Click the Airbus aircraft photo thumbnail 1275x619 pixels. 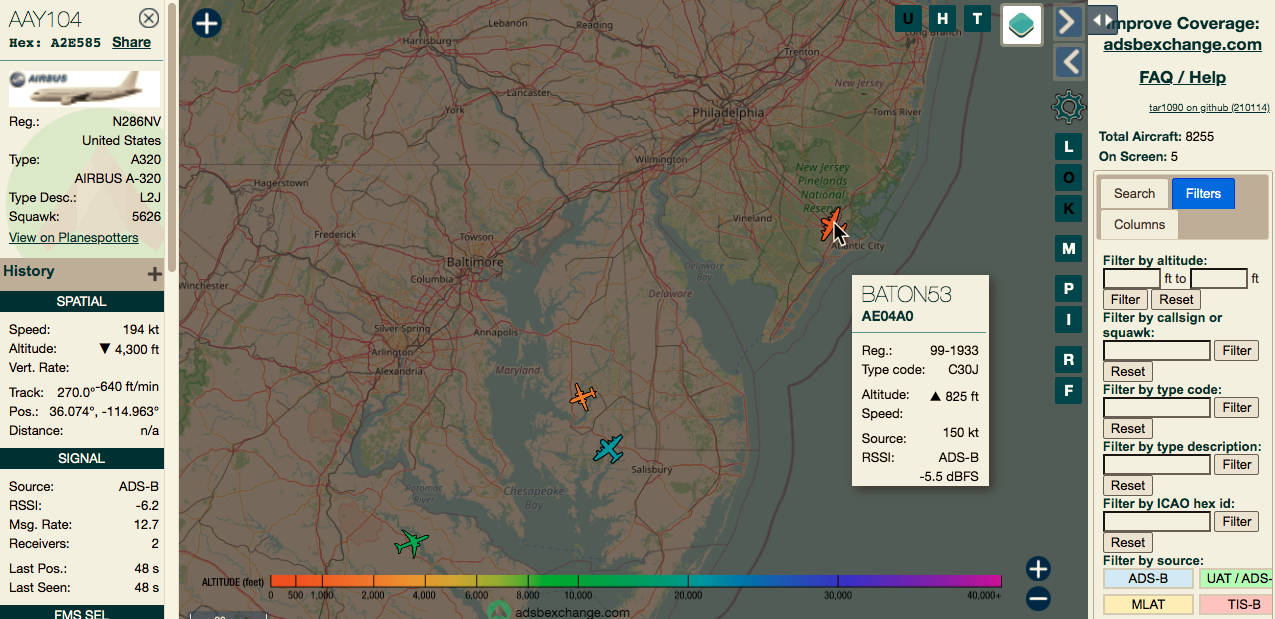point(84,88)
